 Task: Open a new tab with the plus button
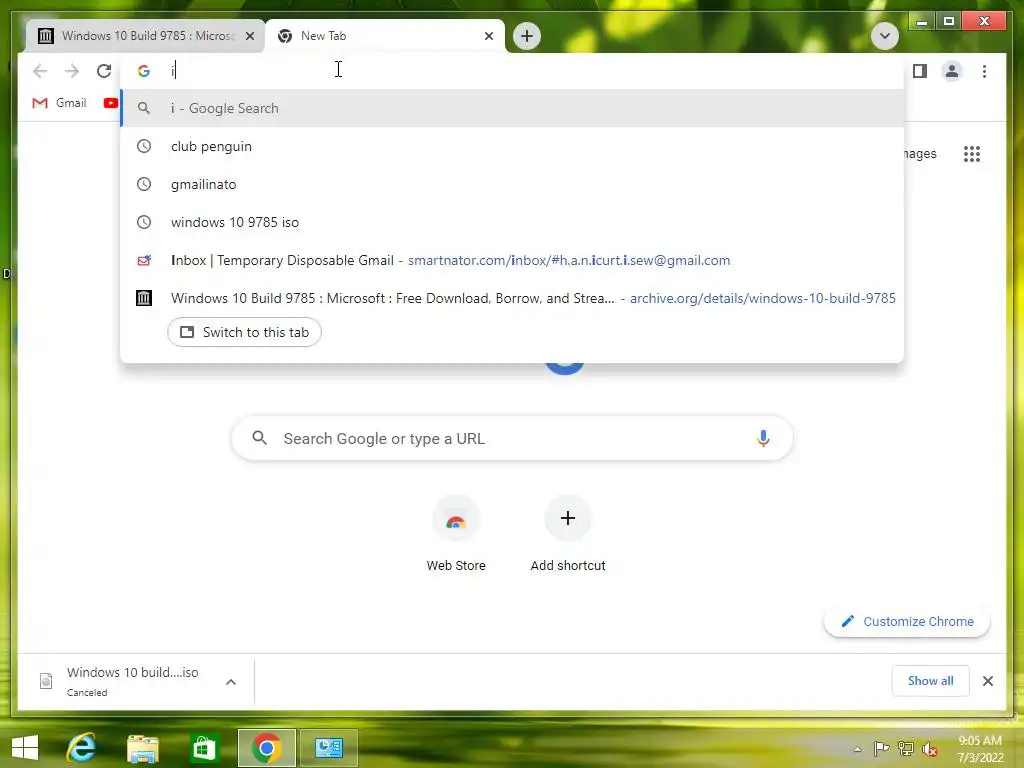click(527, 36)
